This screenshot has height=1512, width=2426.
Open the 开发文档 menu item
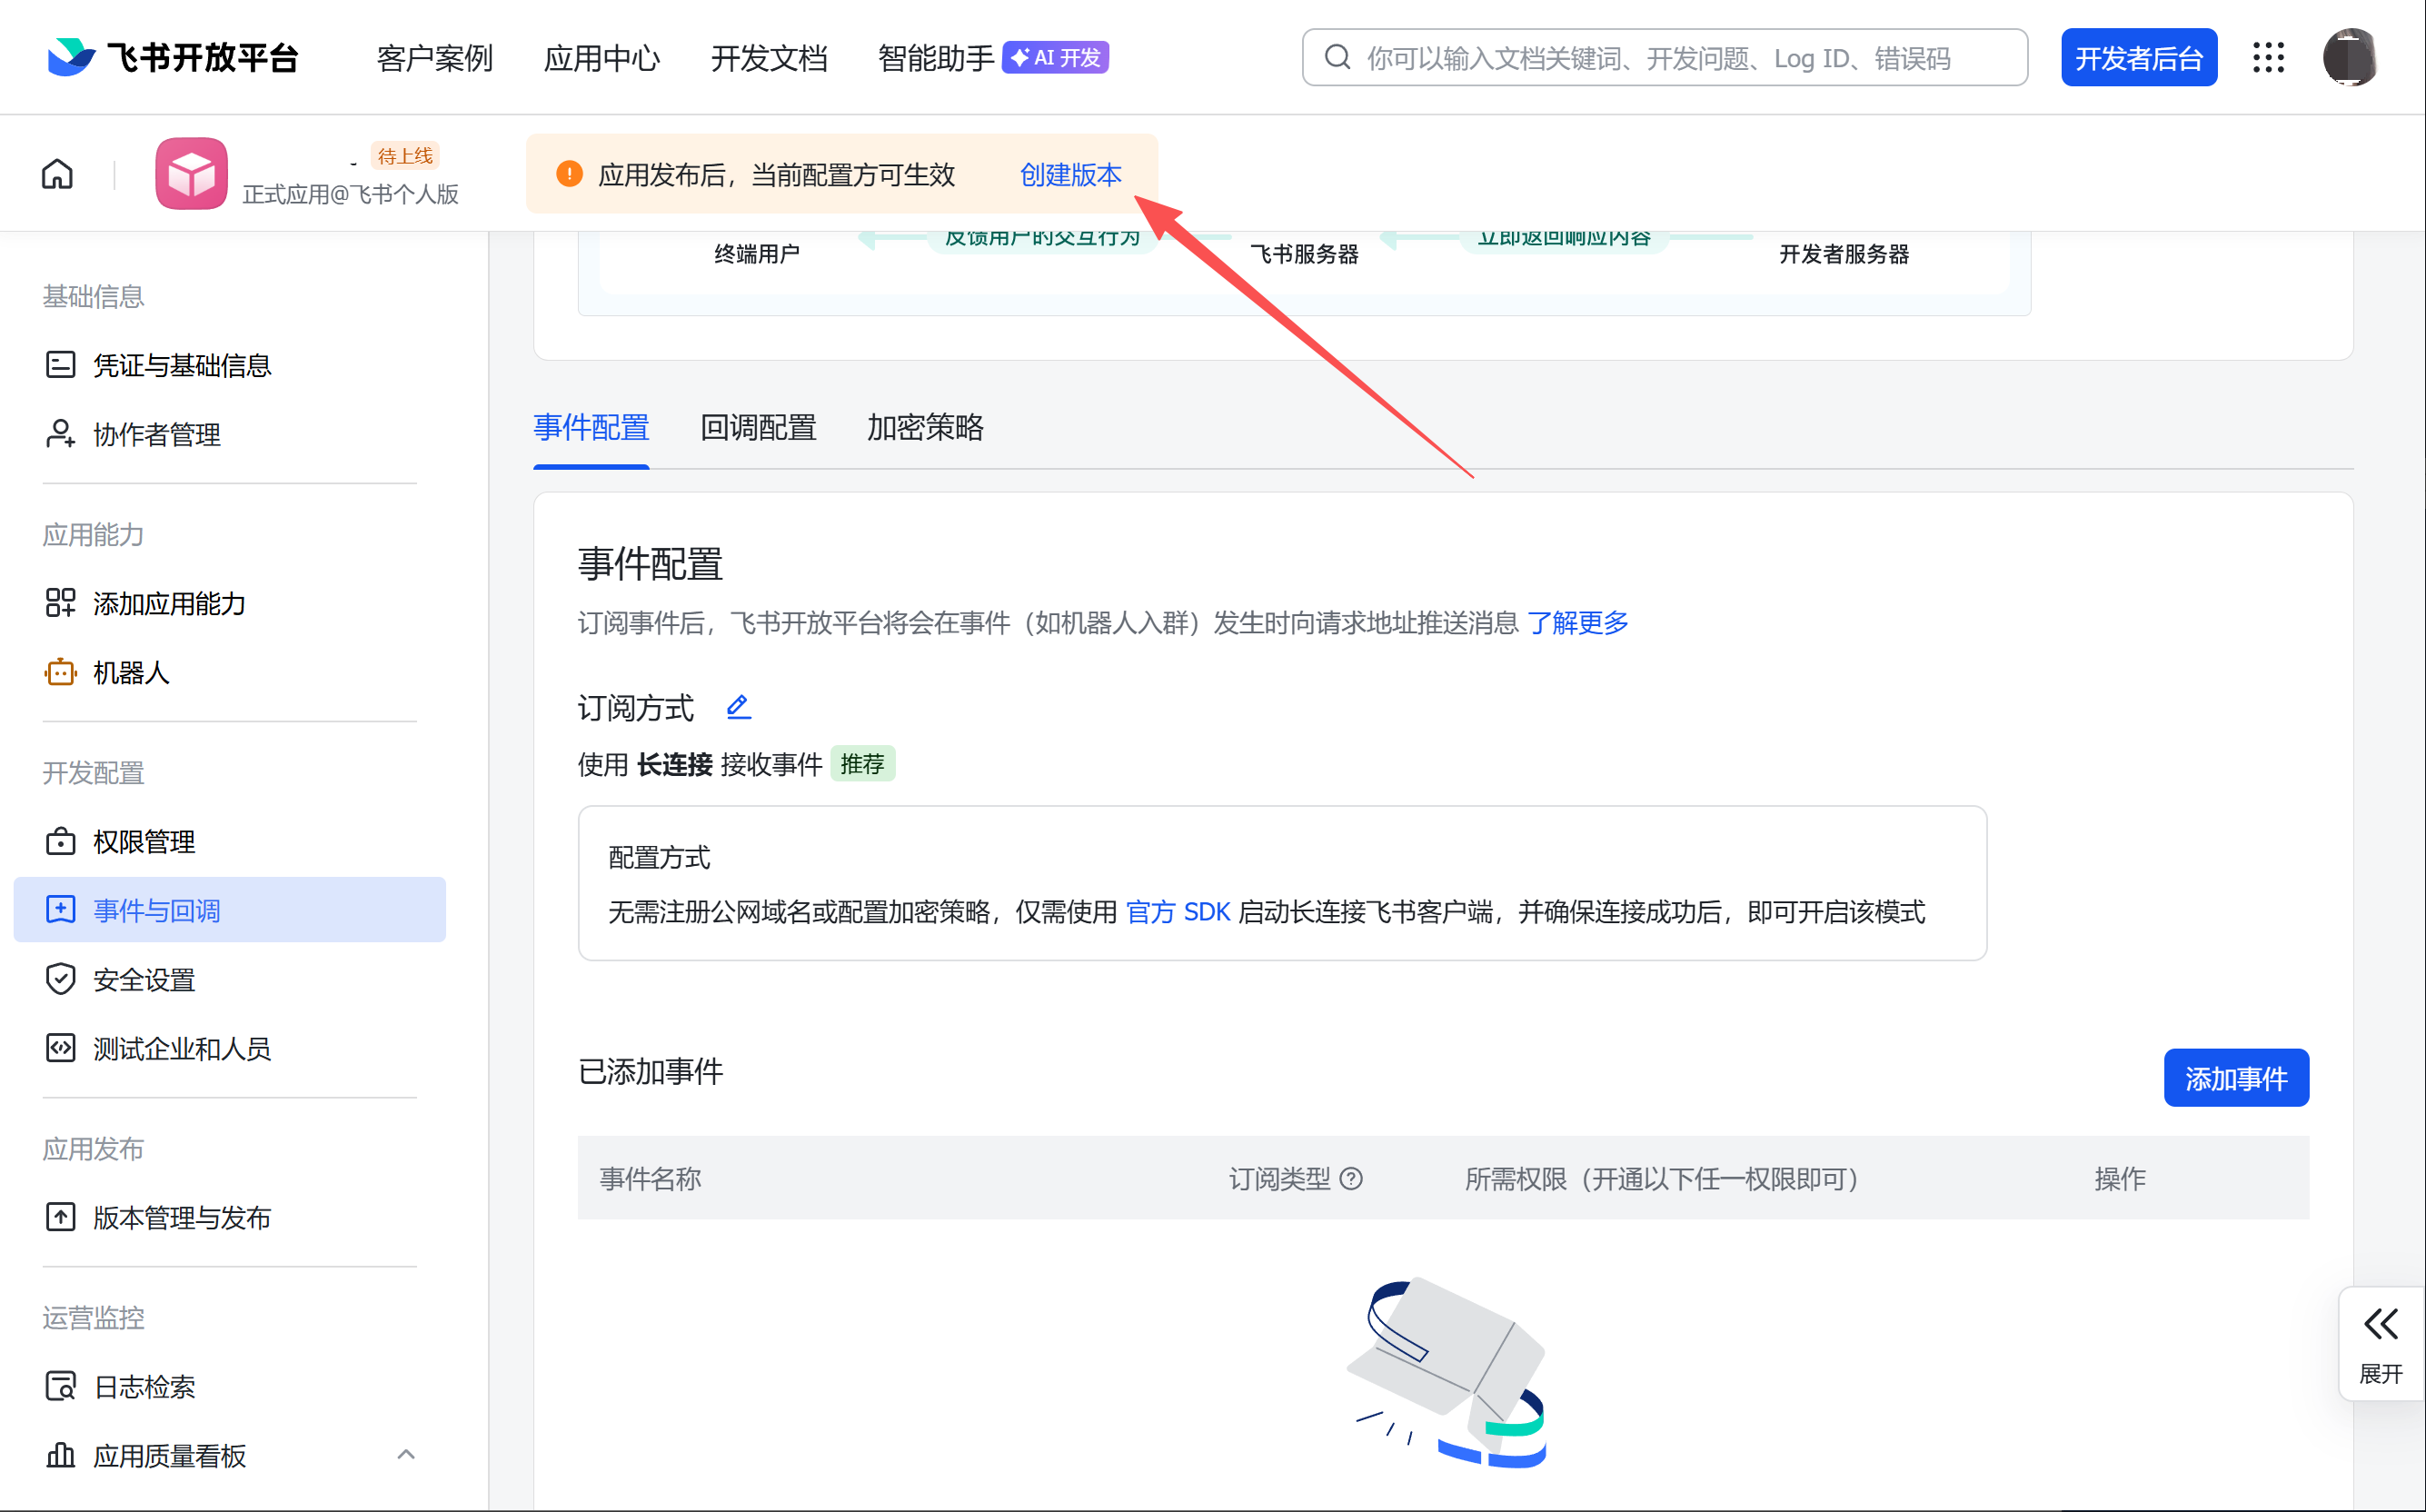[x=769, y=57]
